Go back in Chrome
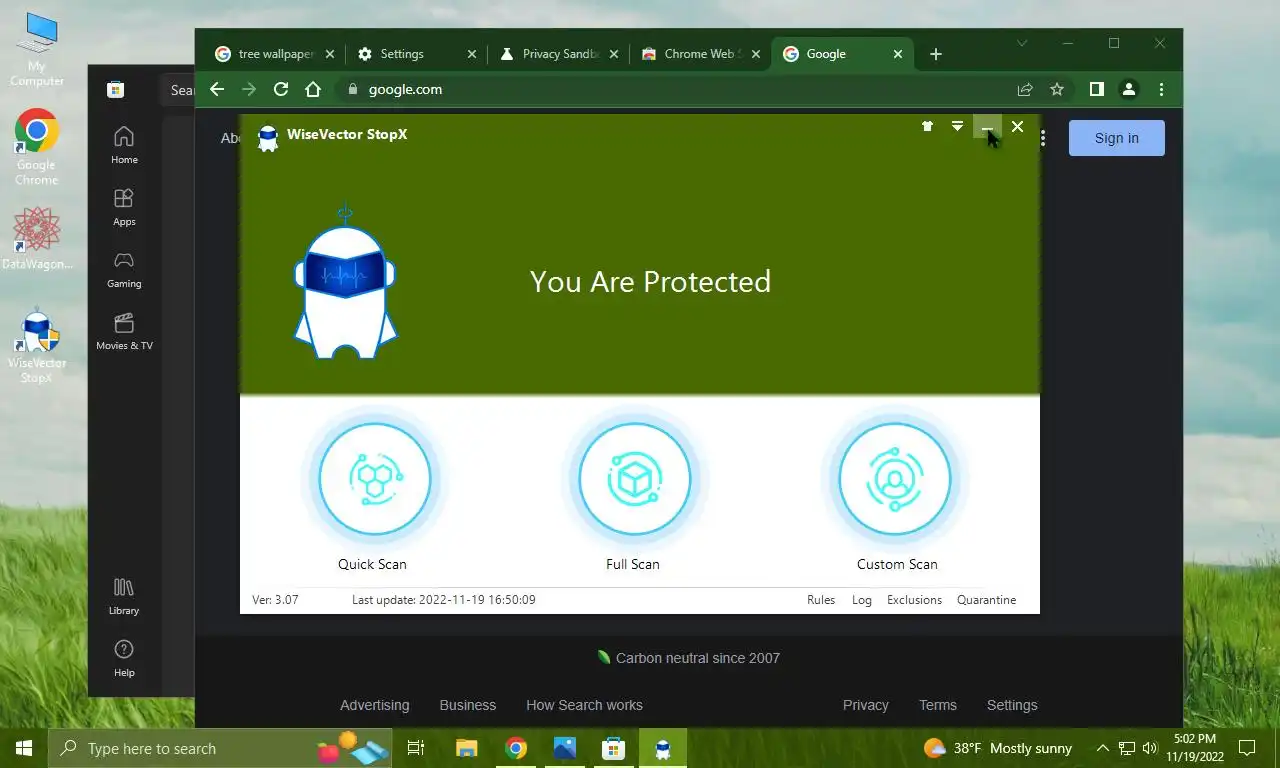This screenshot has height=768, width=1280. click(x=217, y=89)
